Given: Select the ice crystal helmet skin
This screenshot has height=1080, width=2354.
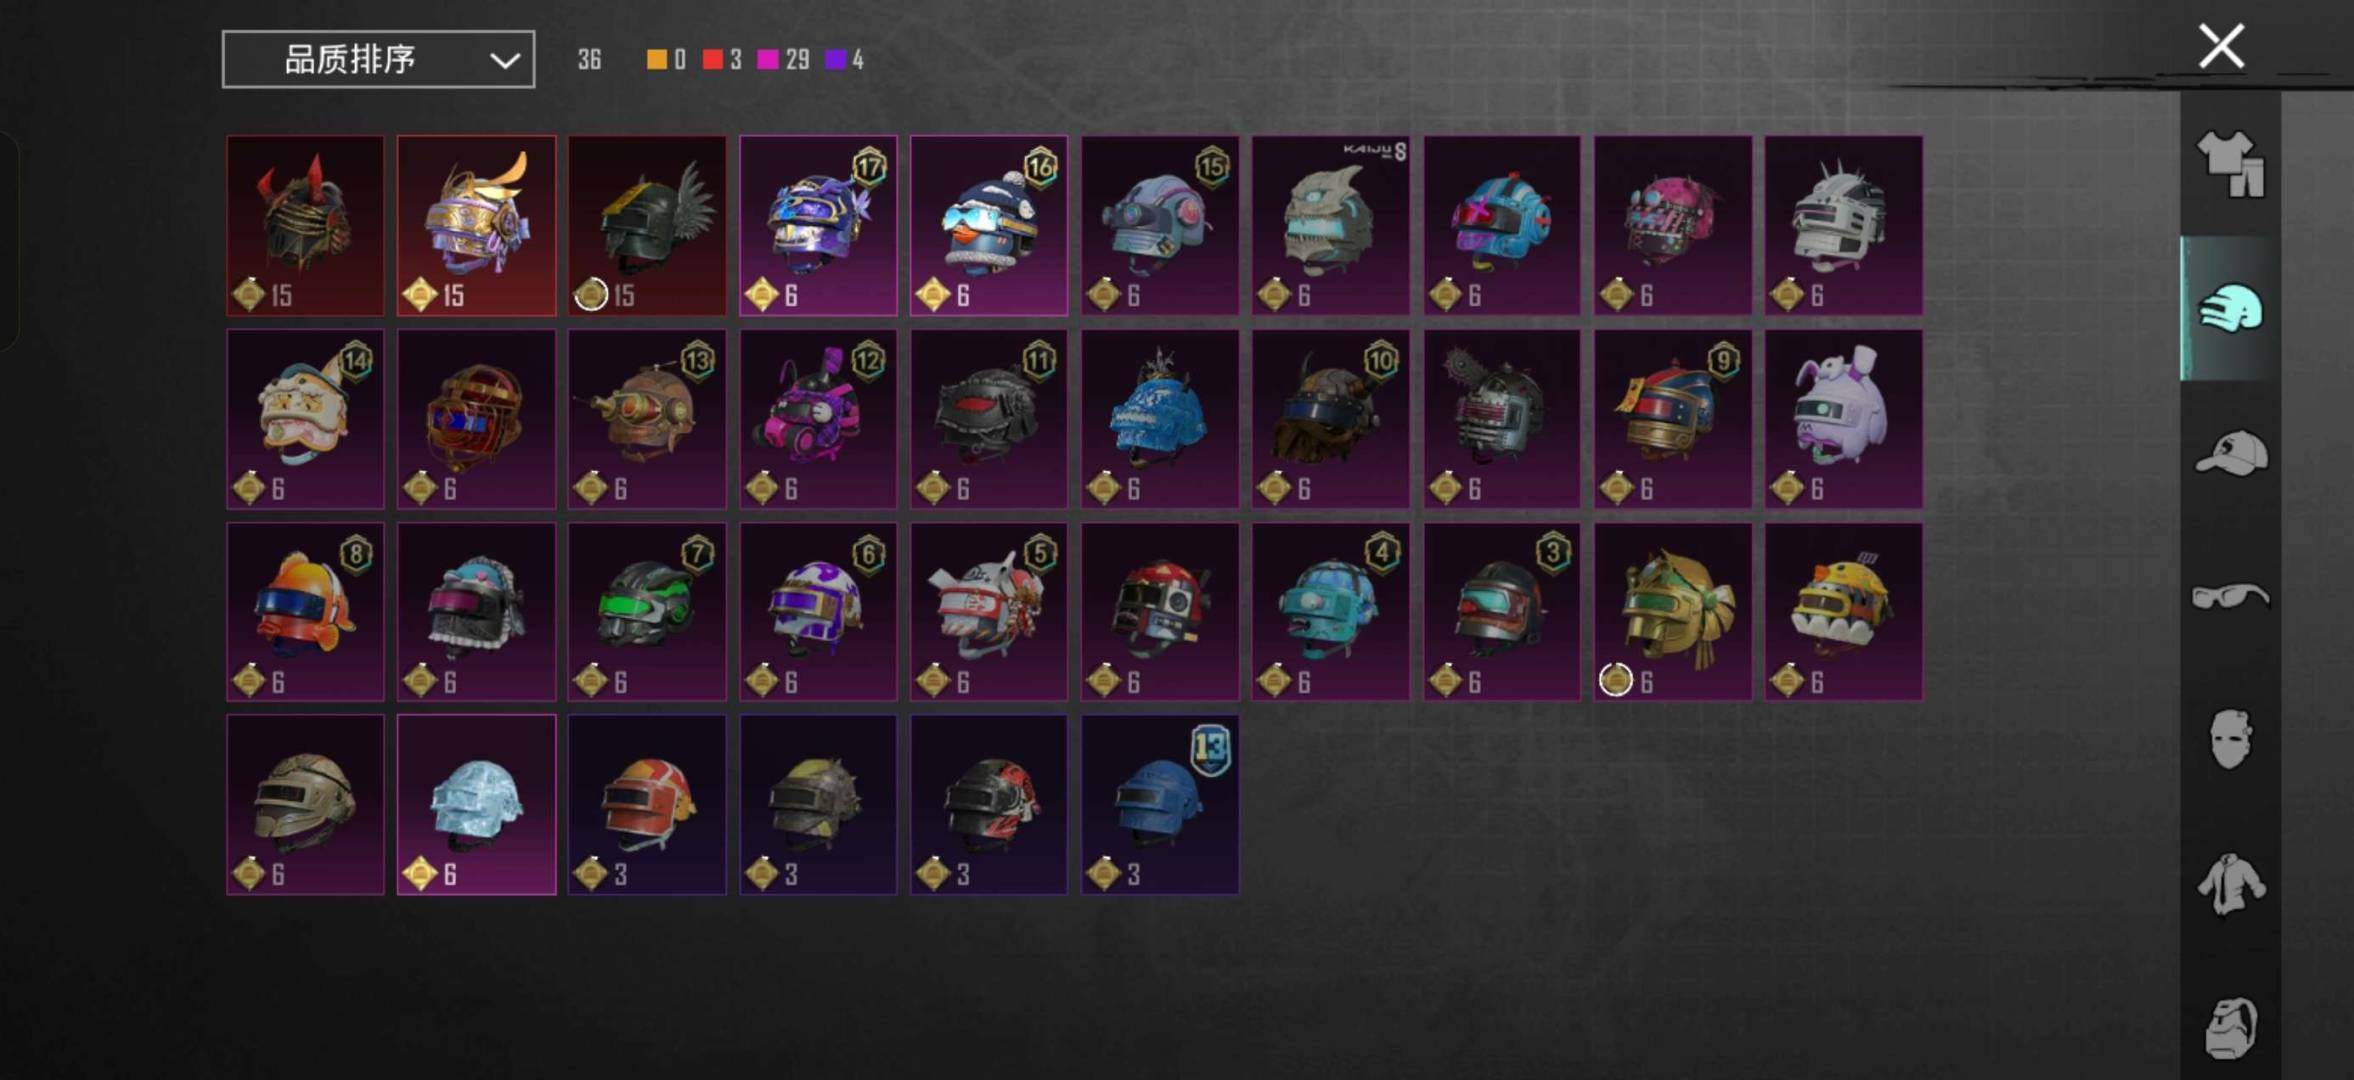Looking at the screenshot, I should [476, 804].
